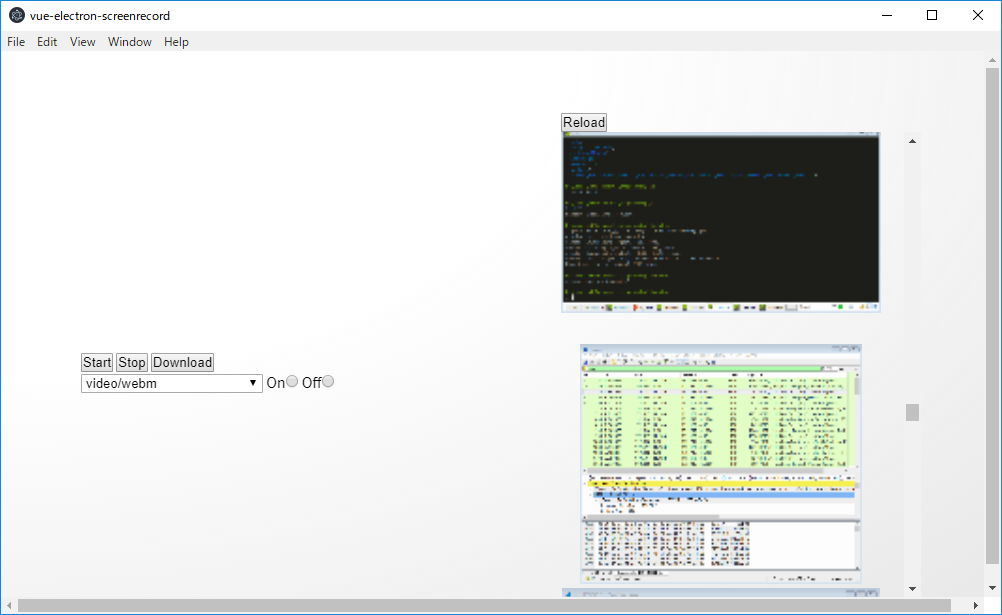Click the thumbnail list scrollbar thumb
1002x615 pixels.
click(x=913, y=412)
